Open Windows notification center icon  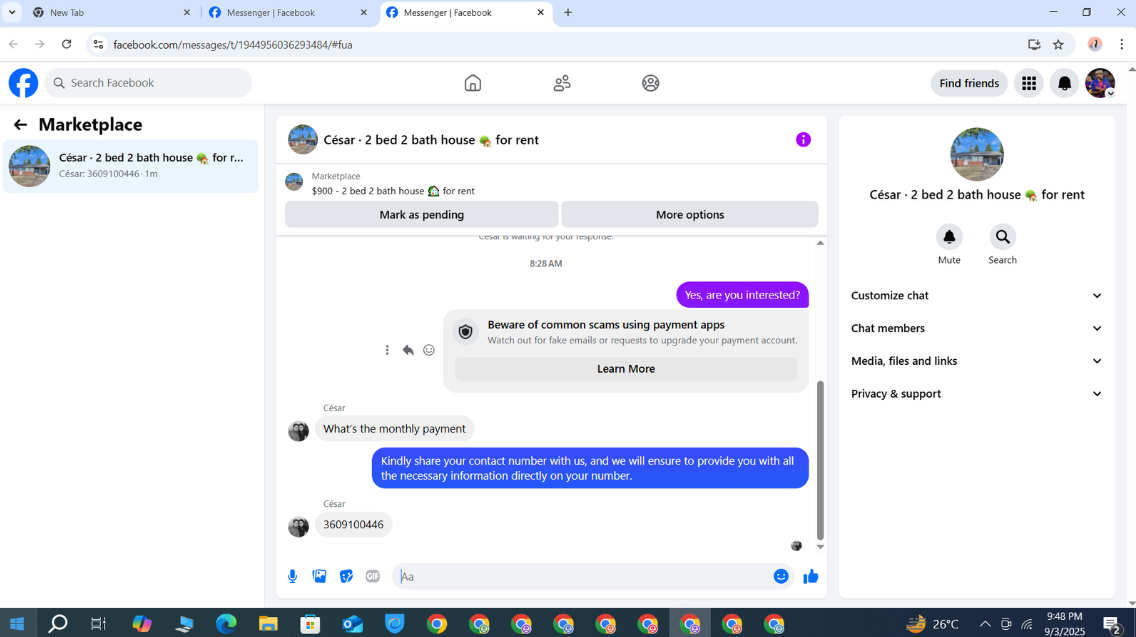point(1112,624)
